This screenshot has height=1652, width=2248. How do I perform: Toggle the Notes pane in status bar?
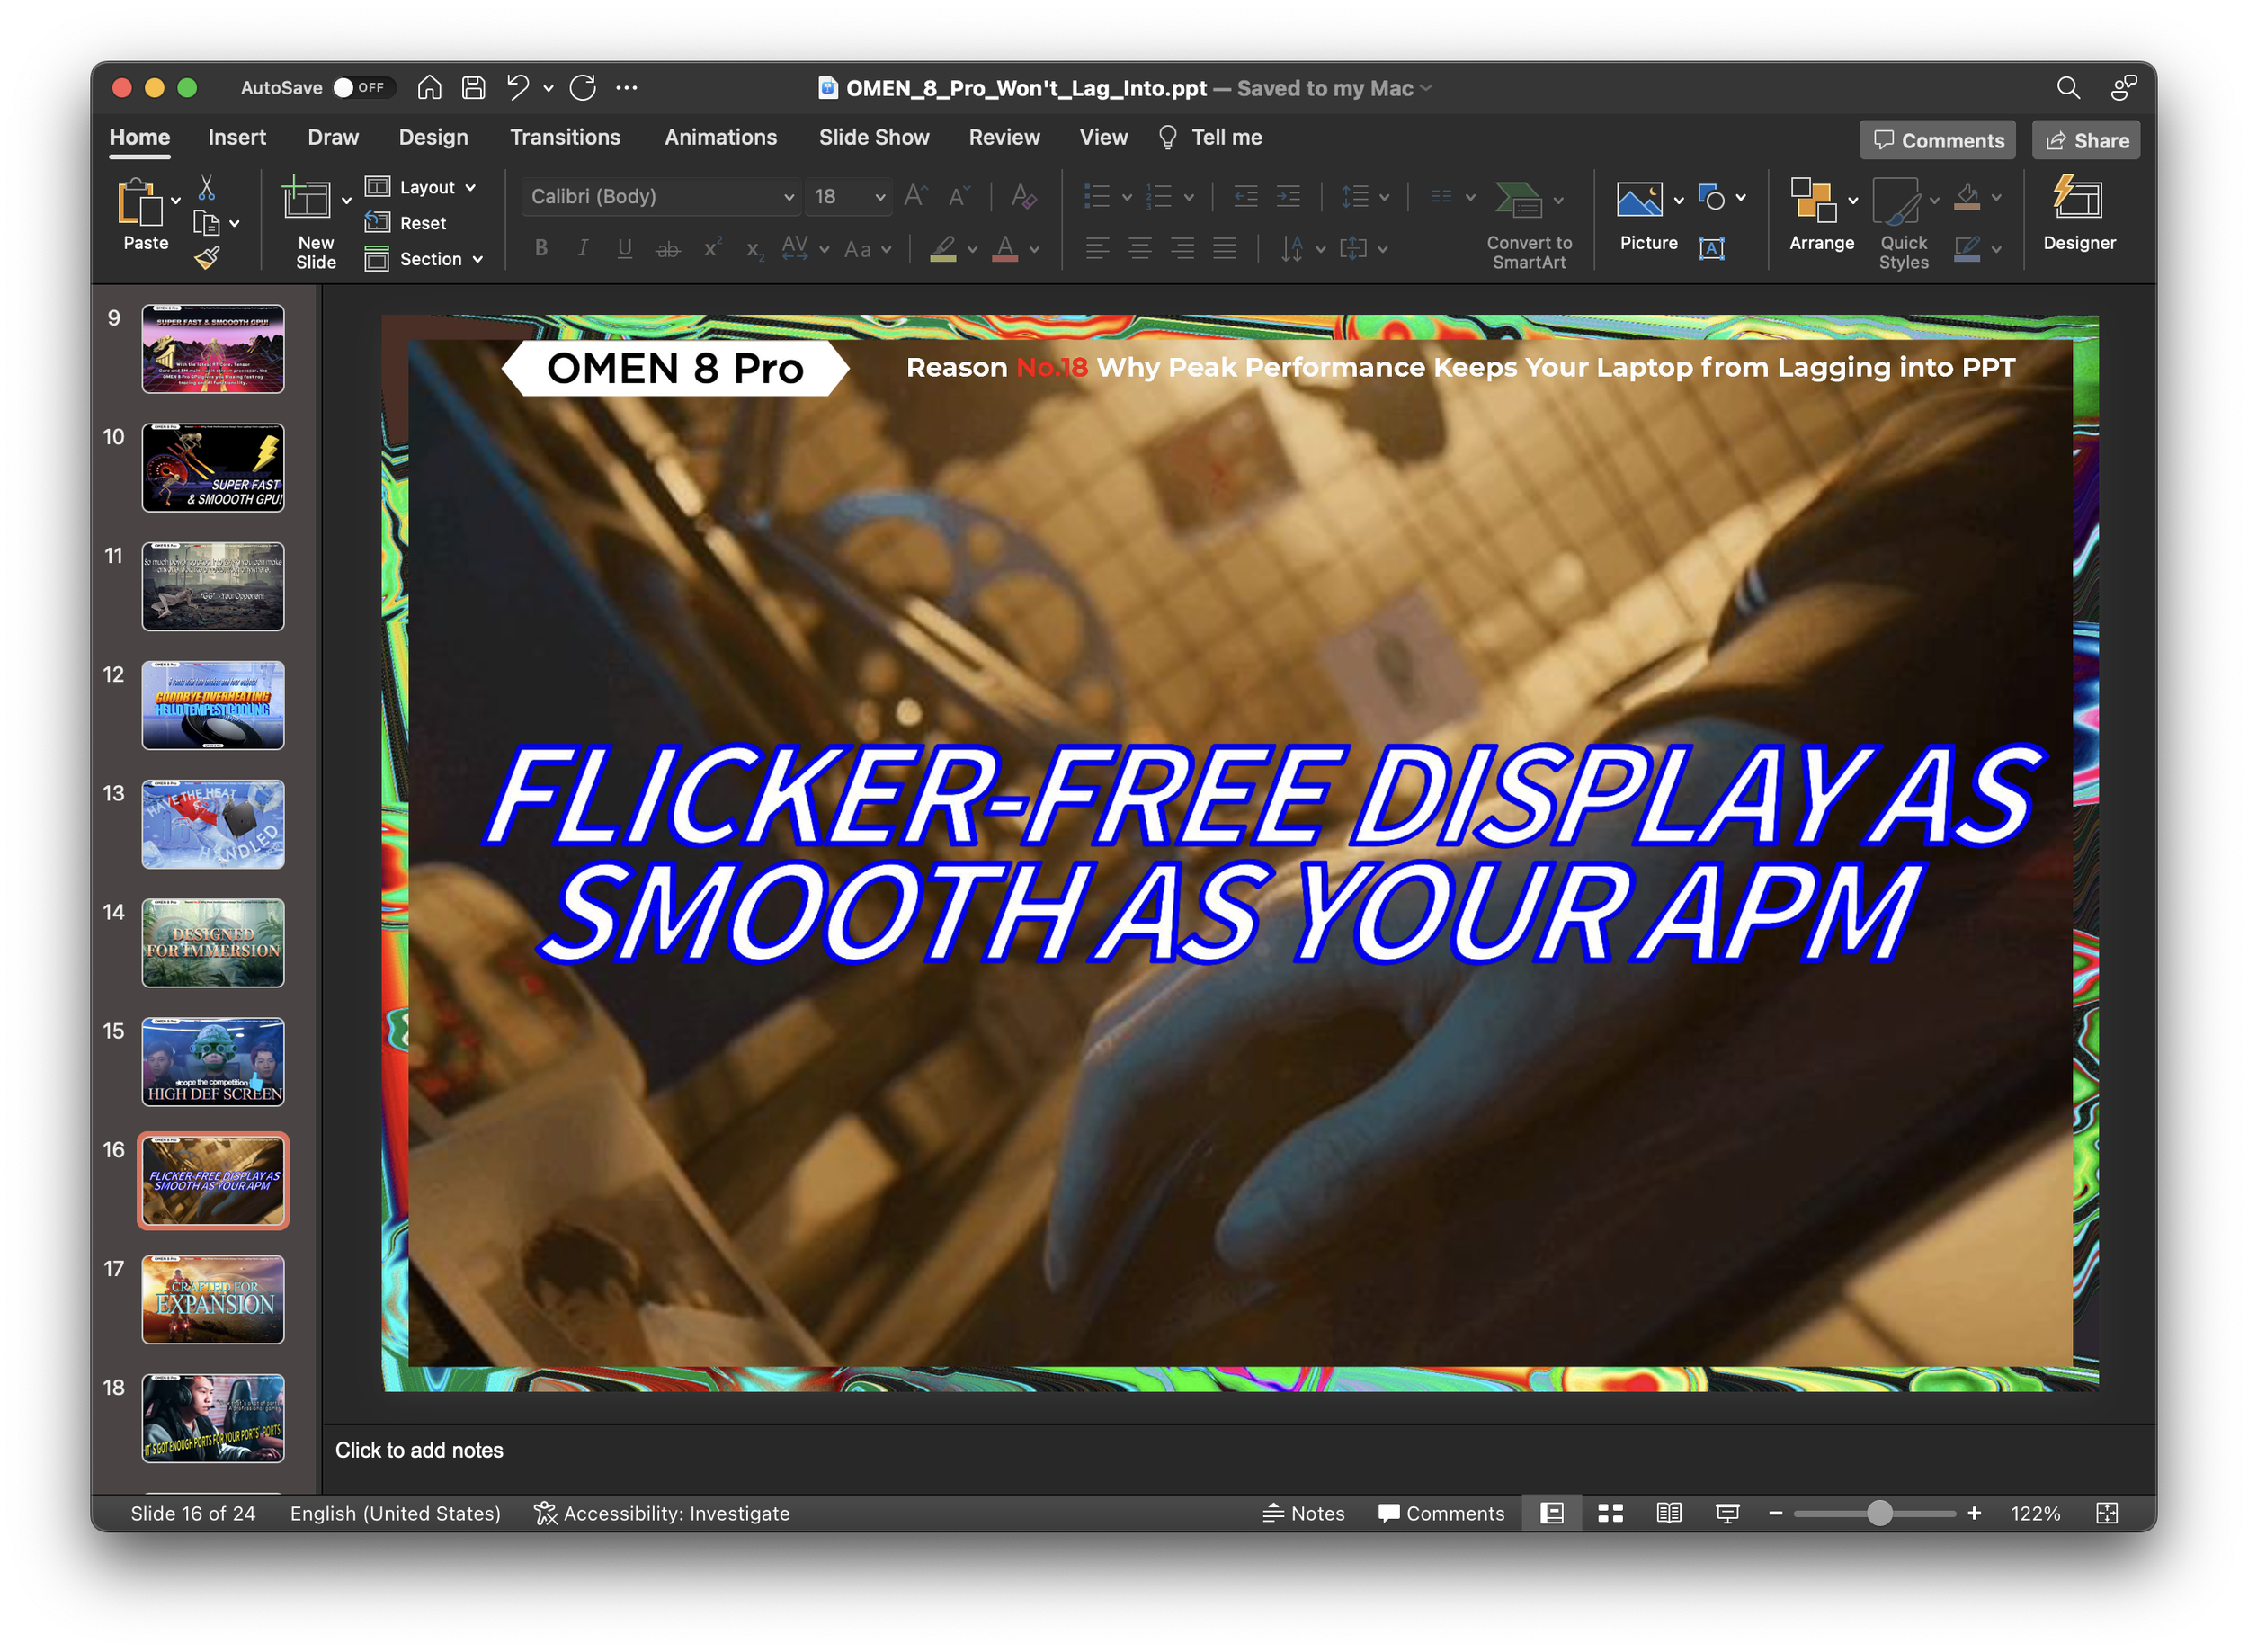[x=1304, y=1513]
